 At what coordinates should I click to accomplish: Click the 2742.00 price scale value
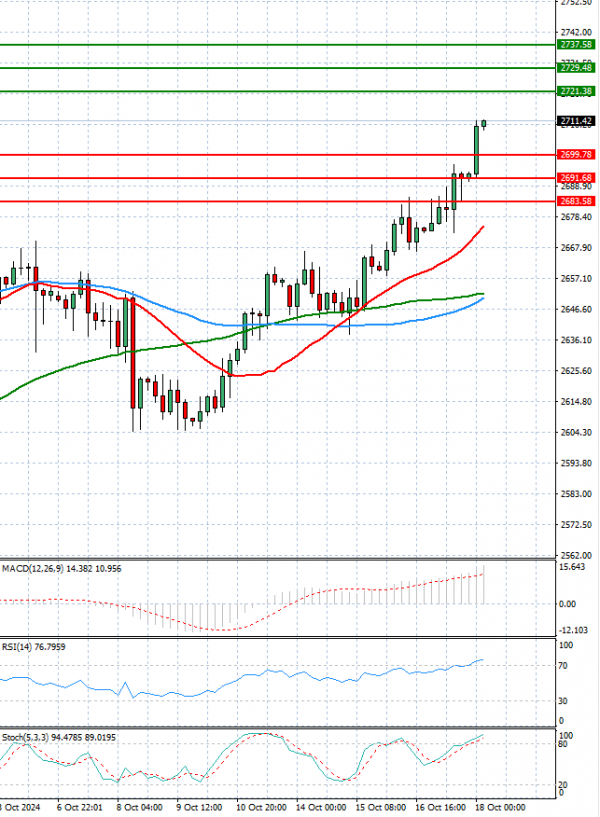[x=576, y=32]
